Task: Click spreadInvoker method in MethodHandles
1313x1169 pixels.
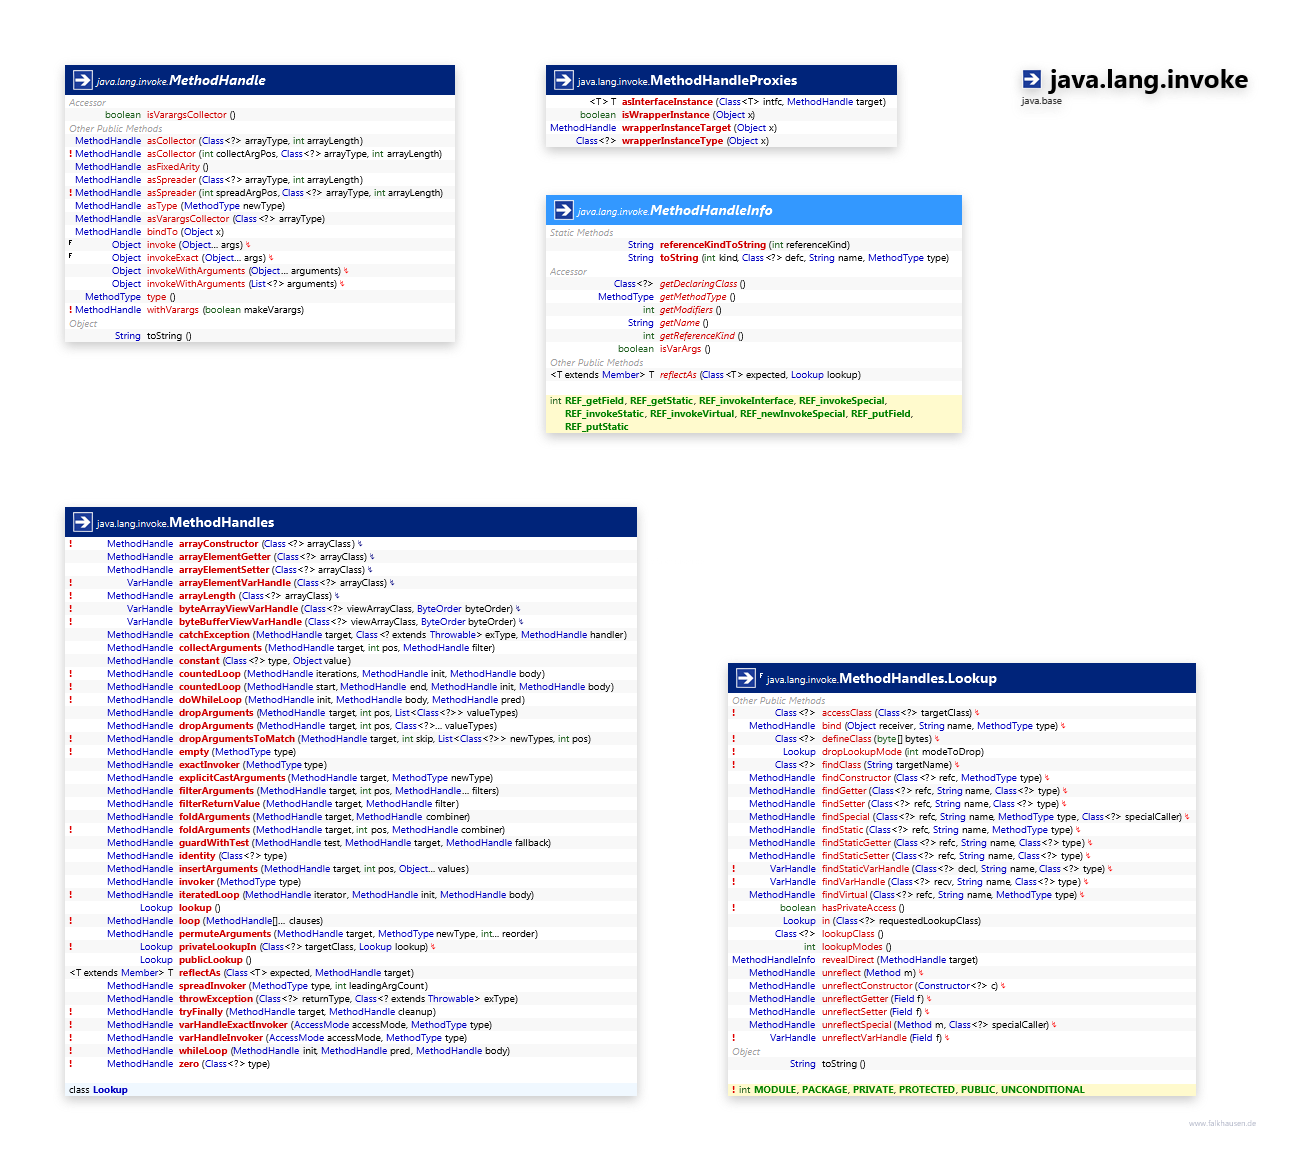Action: [212, 986]
